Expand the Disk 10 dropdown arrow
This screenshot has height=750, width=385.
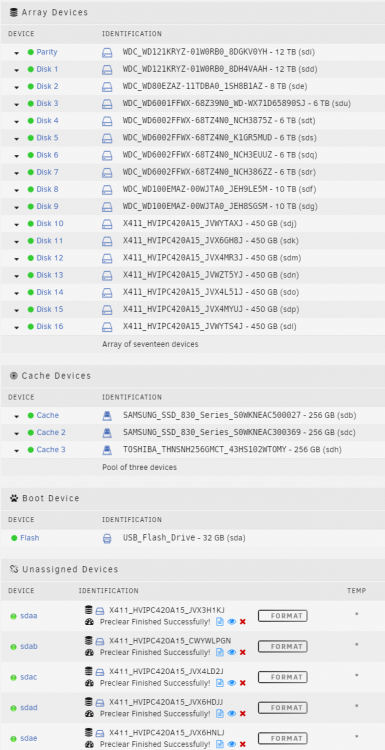pos(17,224)
